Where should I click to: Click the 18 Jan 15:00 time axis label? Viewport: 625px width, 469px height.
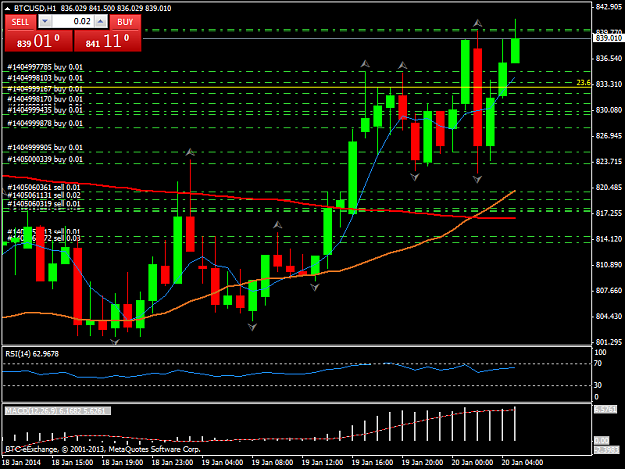[x=73, y=463]
